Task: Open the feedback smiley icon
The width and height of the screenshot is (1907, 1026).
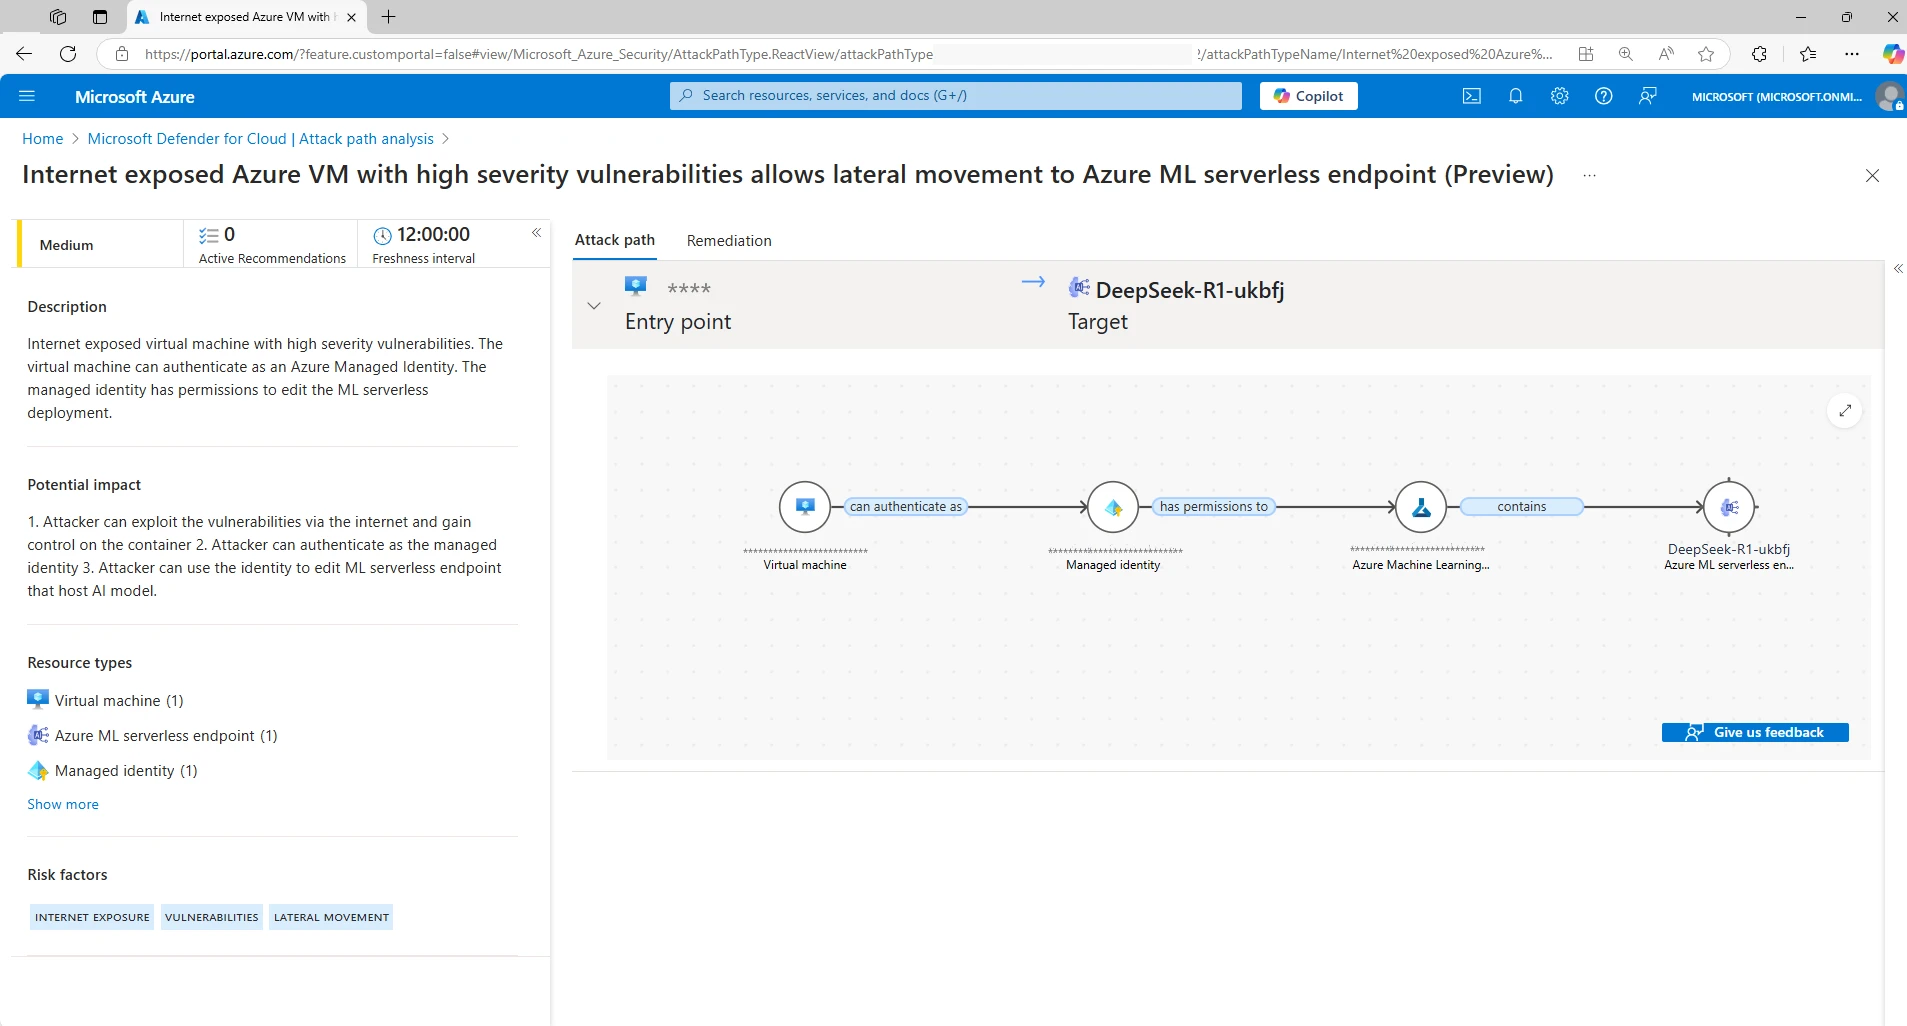Action: click(1646, 96)
